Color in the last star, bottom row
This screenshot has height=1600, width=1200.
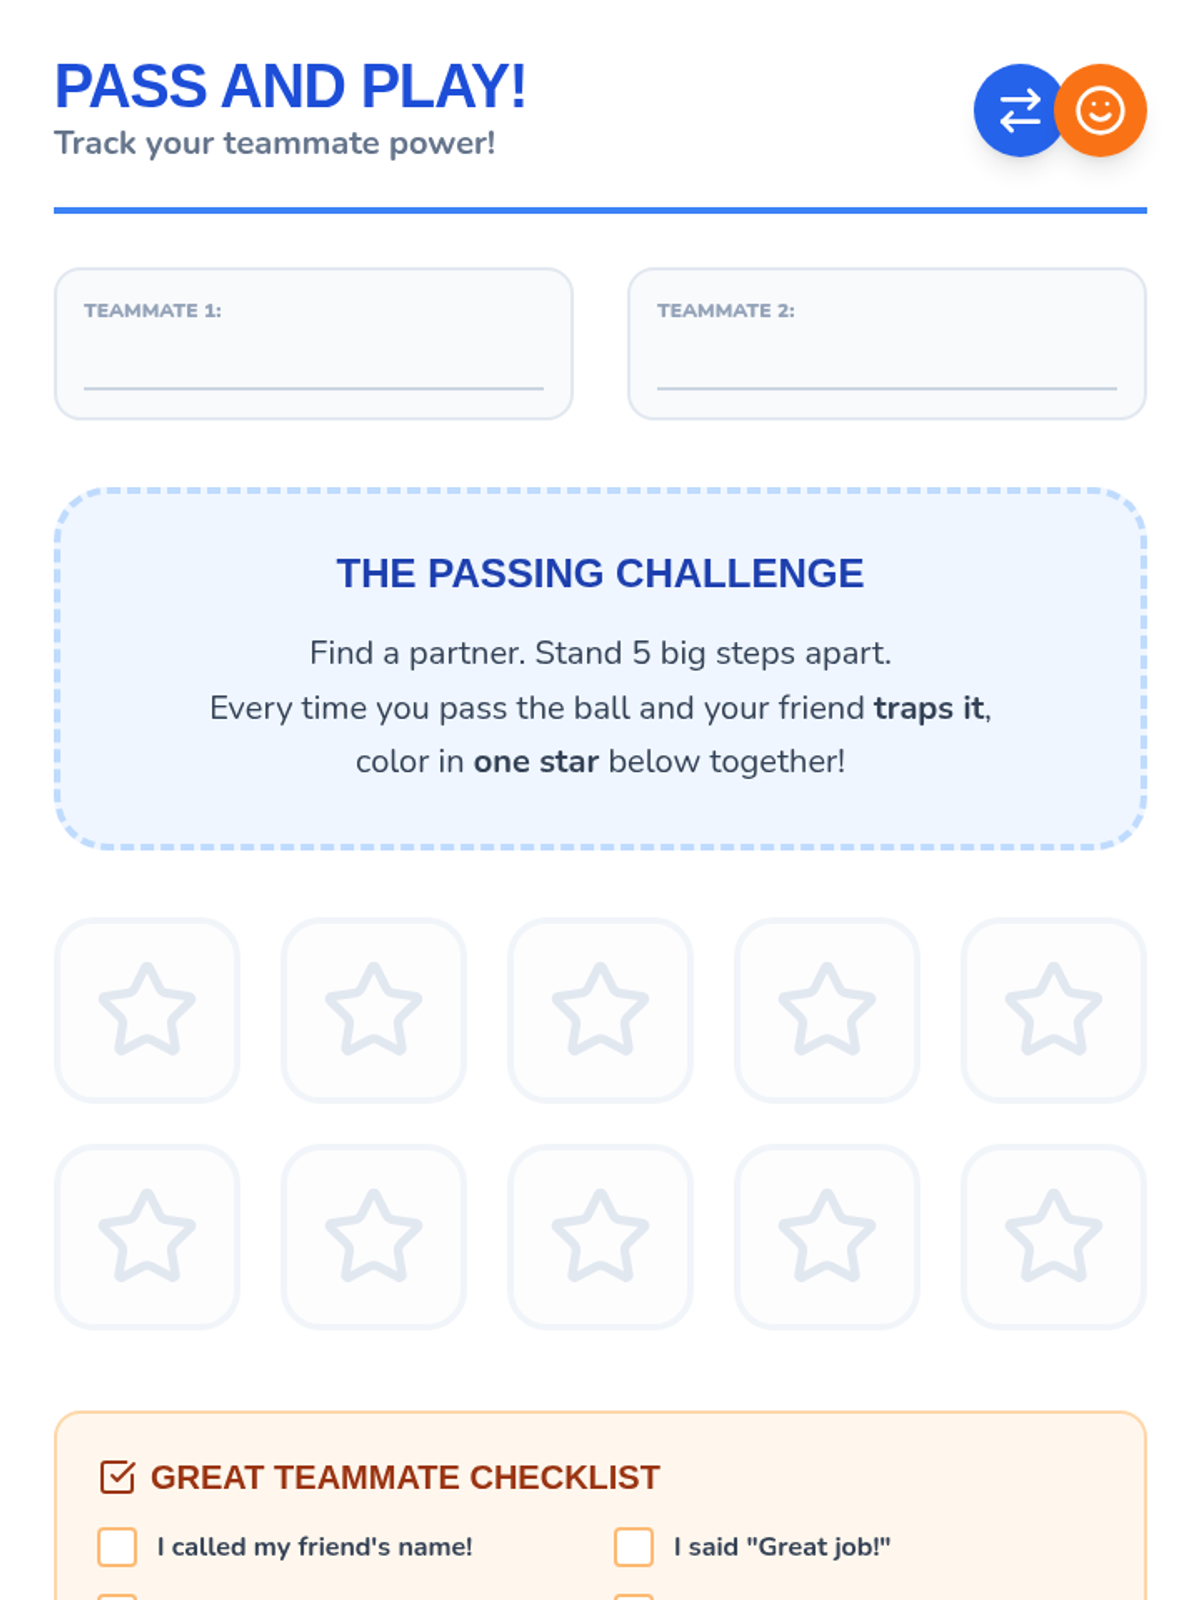pos(1053,1237)
